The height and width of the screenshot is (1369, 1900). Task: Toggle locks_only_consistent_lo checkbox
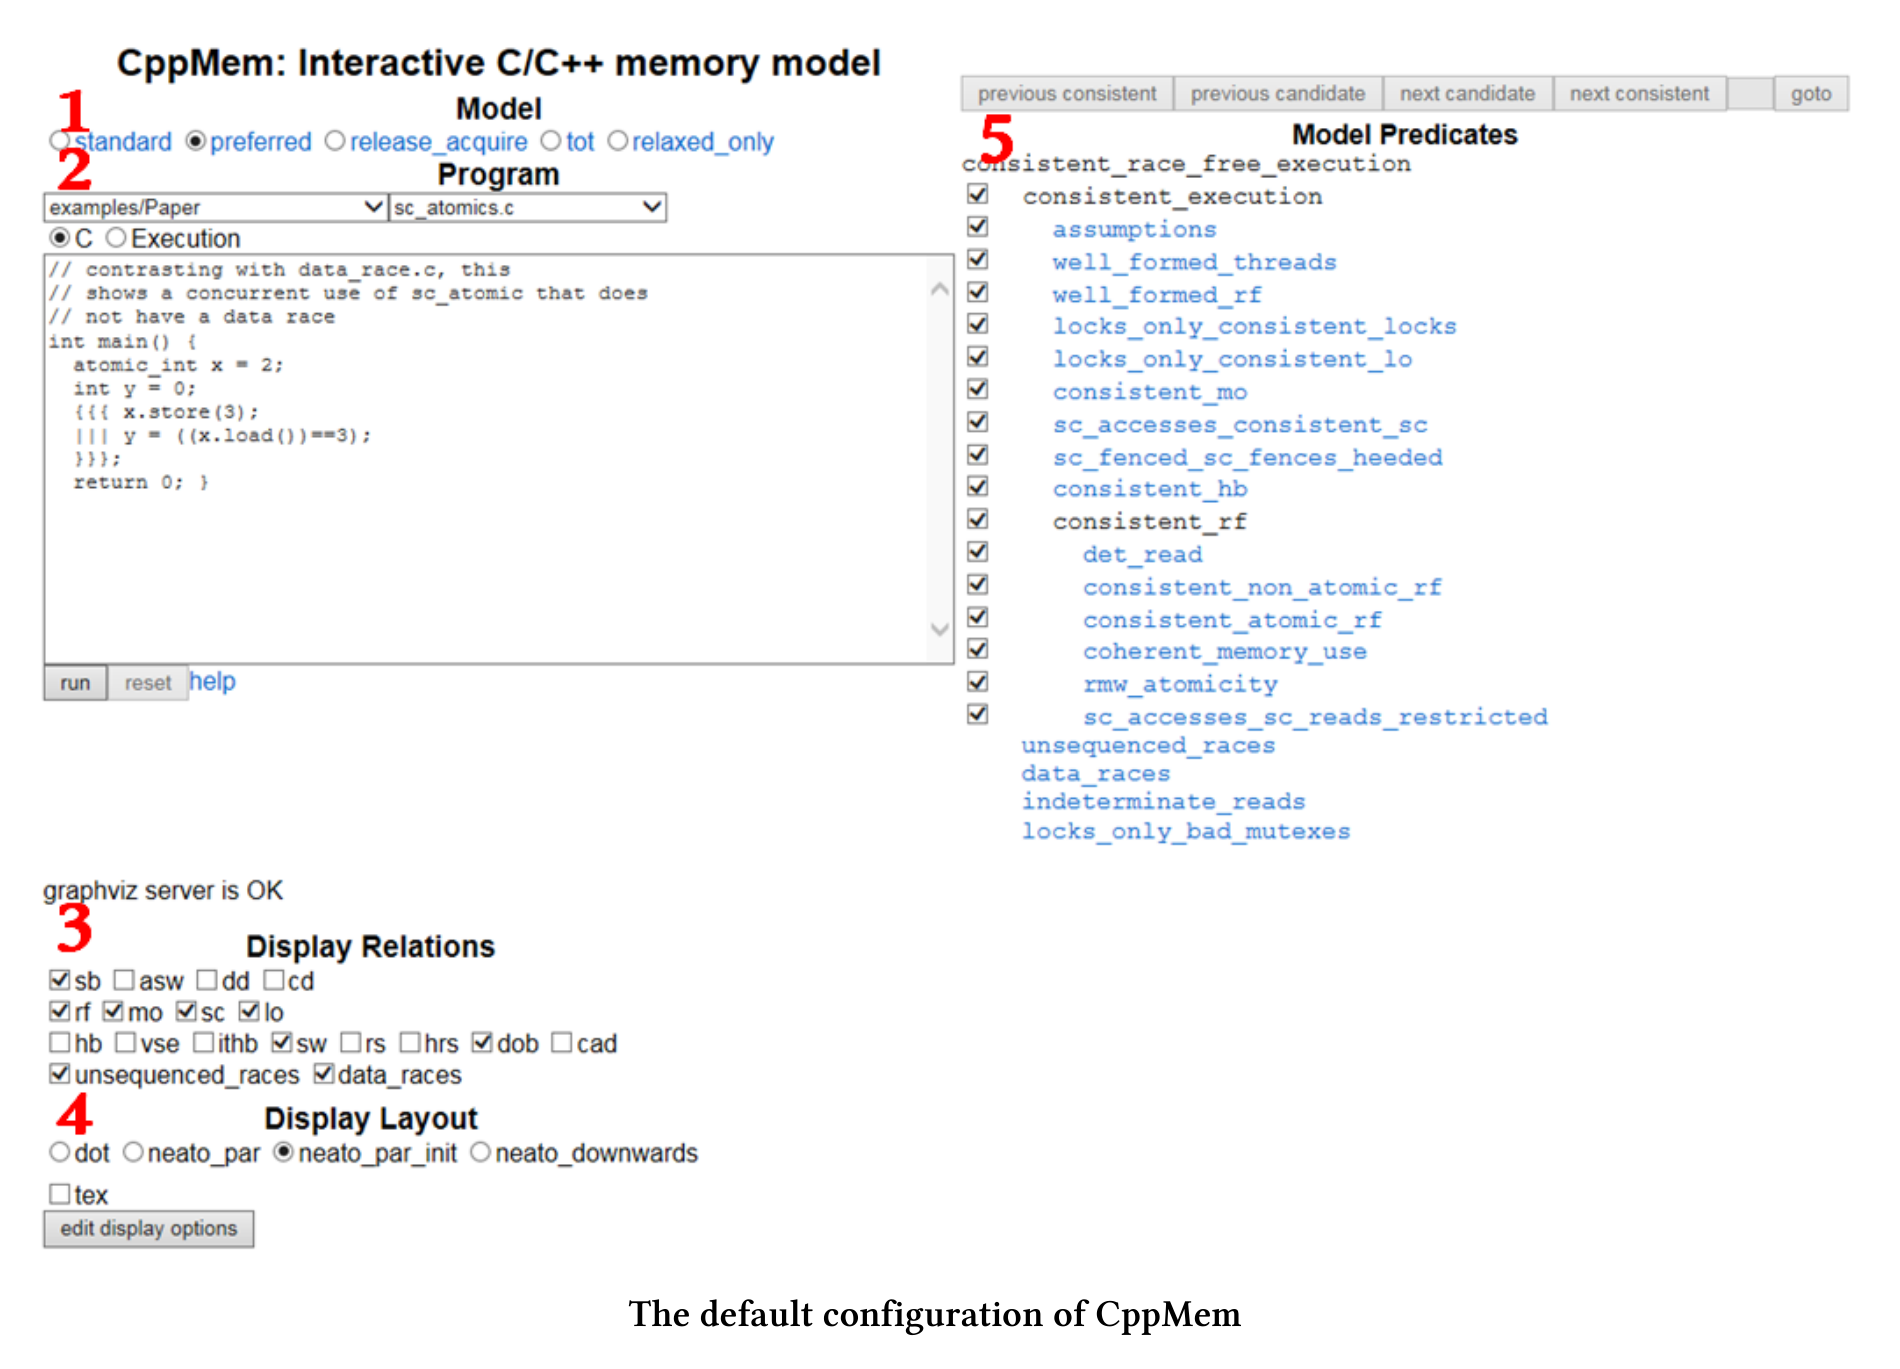978,357
